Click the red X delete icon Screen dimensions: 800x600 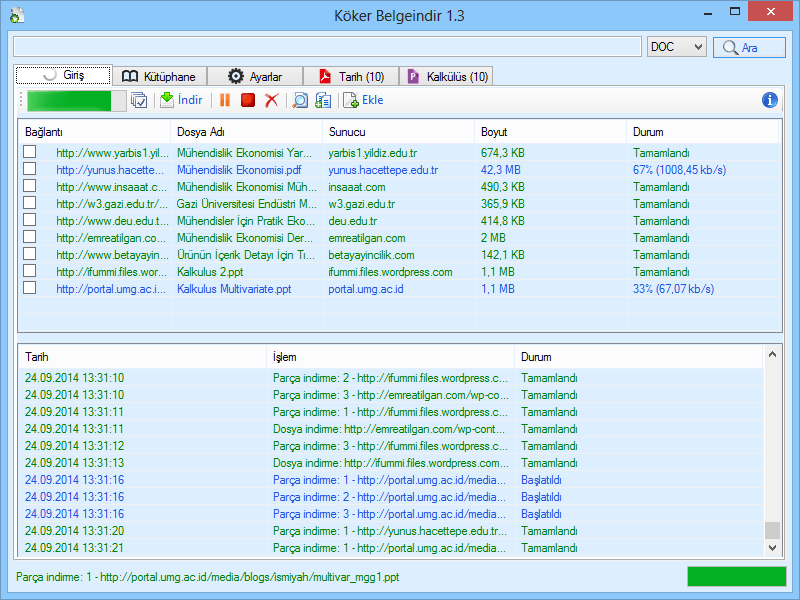tap(271, 100)
